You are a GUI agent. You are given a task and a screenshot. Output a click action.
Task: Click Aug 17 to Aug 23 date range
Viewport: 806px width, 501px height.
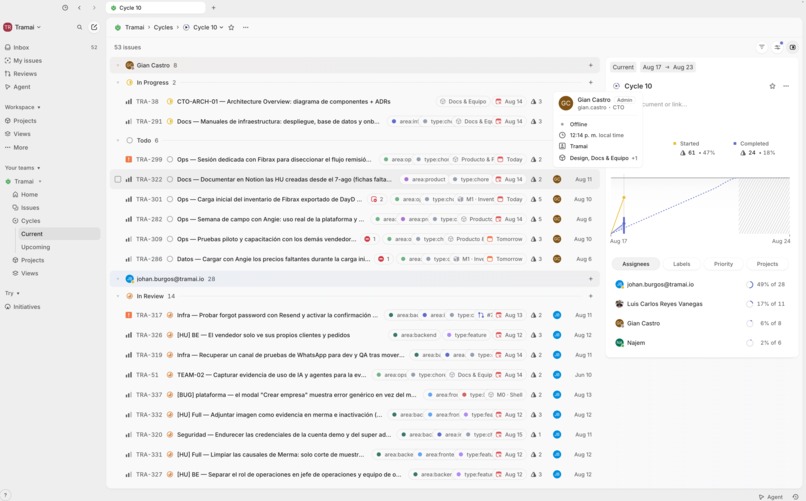point(668,67)
